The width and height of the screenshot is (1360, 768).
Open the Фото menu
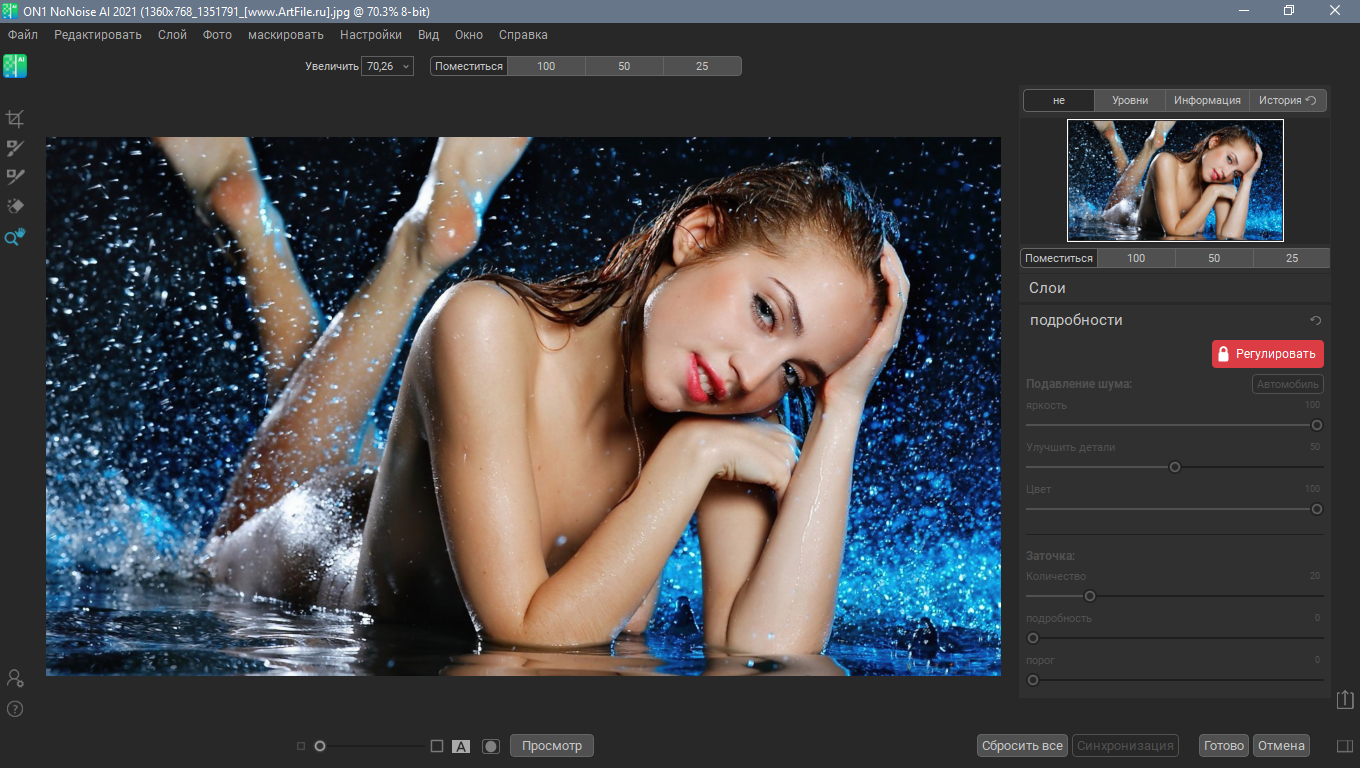(217, 35)
